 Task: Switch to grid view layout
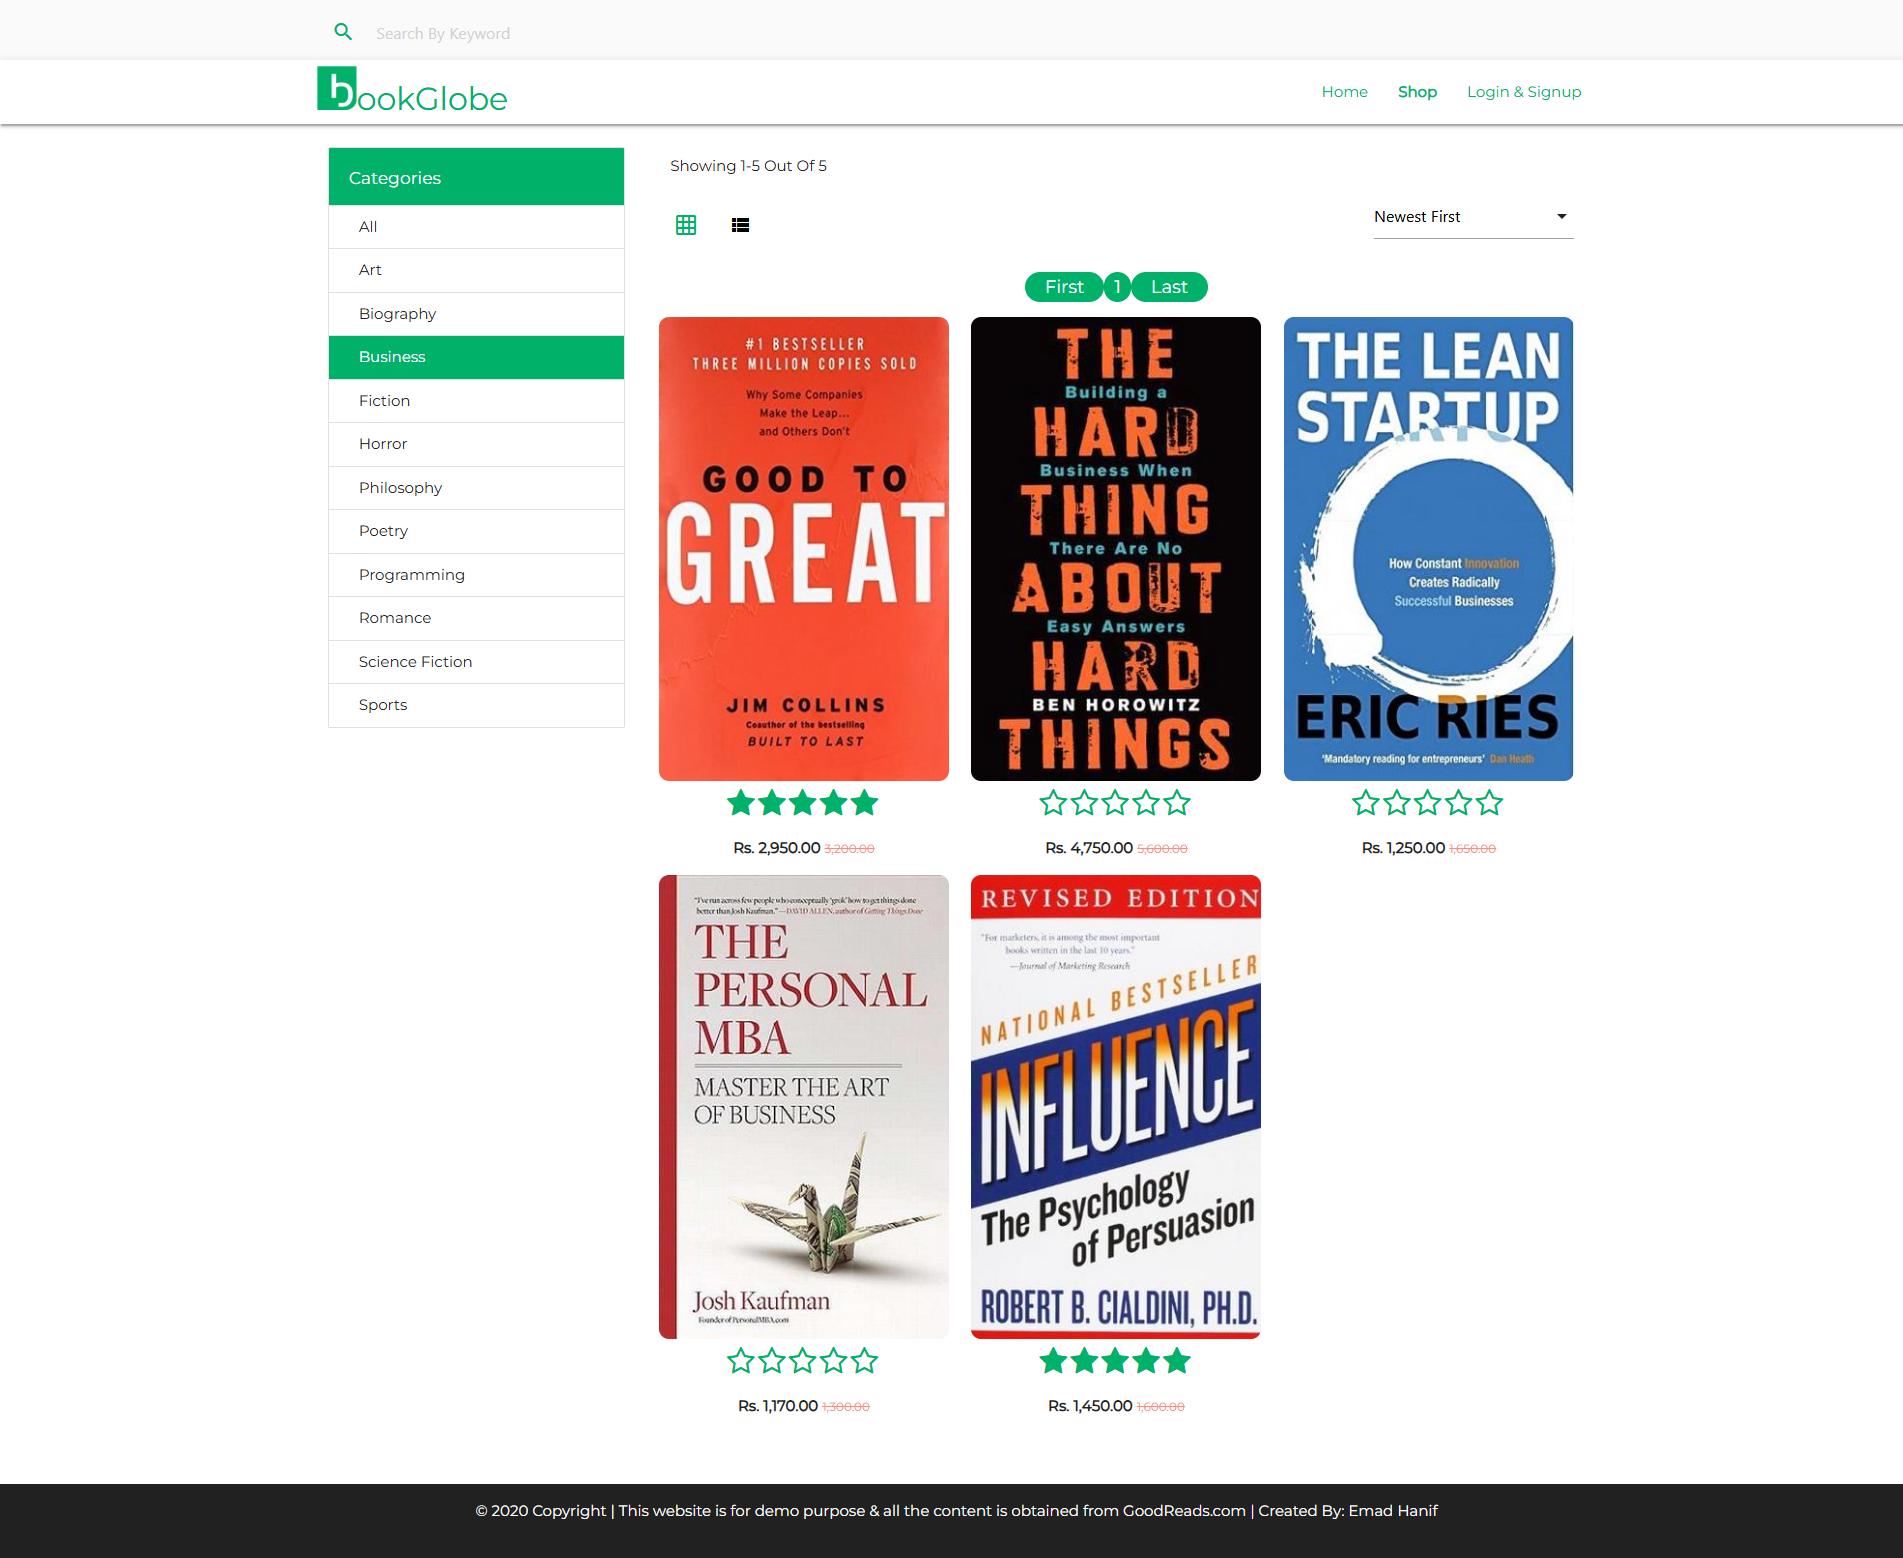tap(685, 225)
